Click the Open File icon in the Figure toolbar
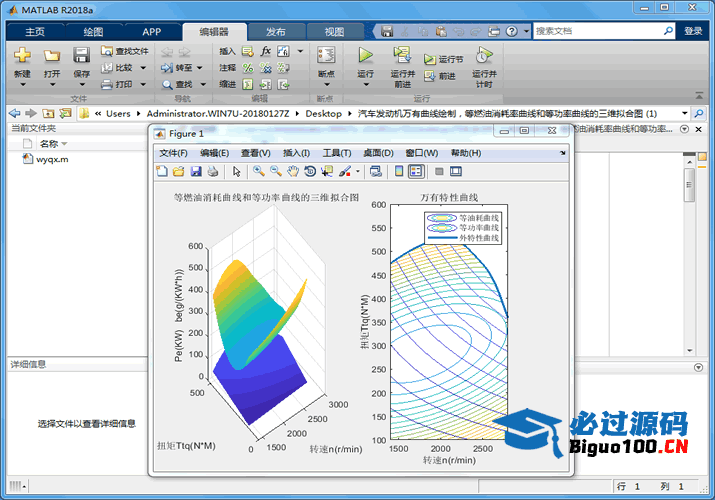Image resolution: width=715 pixels, height=500 pixels. coord(179,171)
